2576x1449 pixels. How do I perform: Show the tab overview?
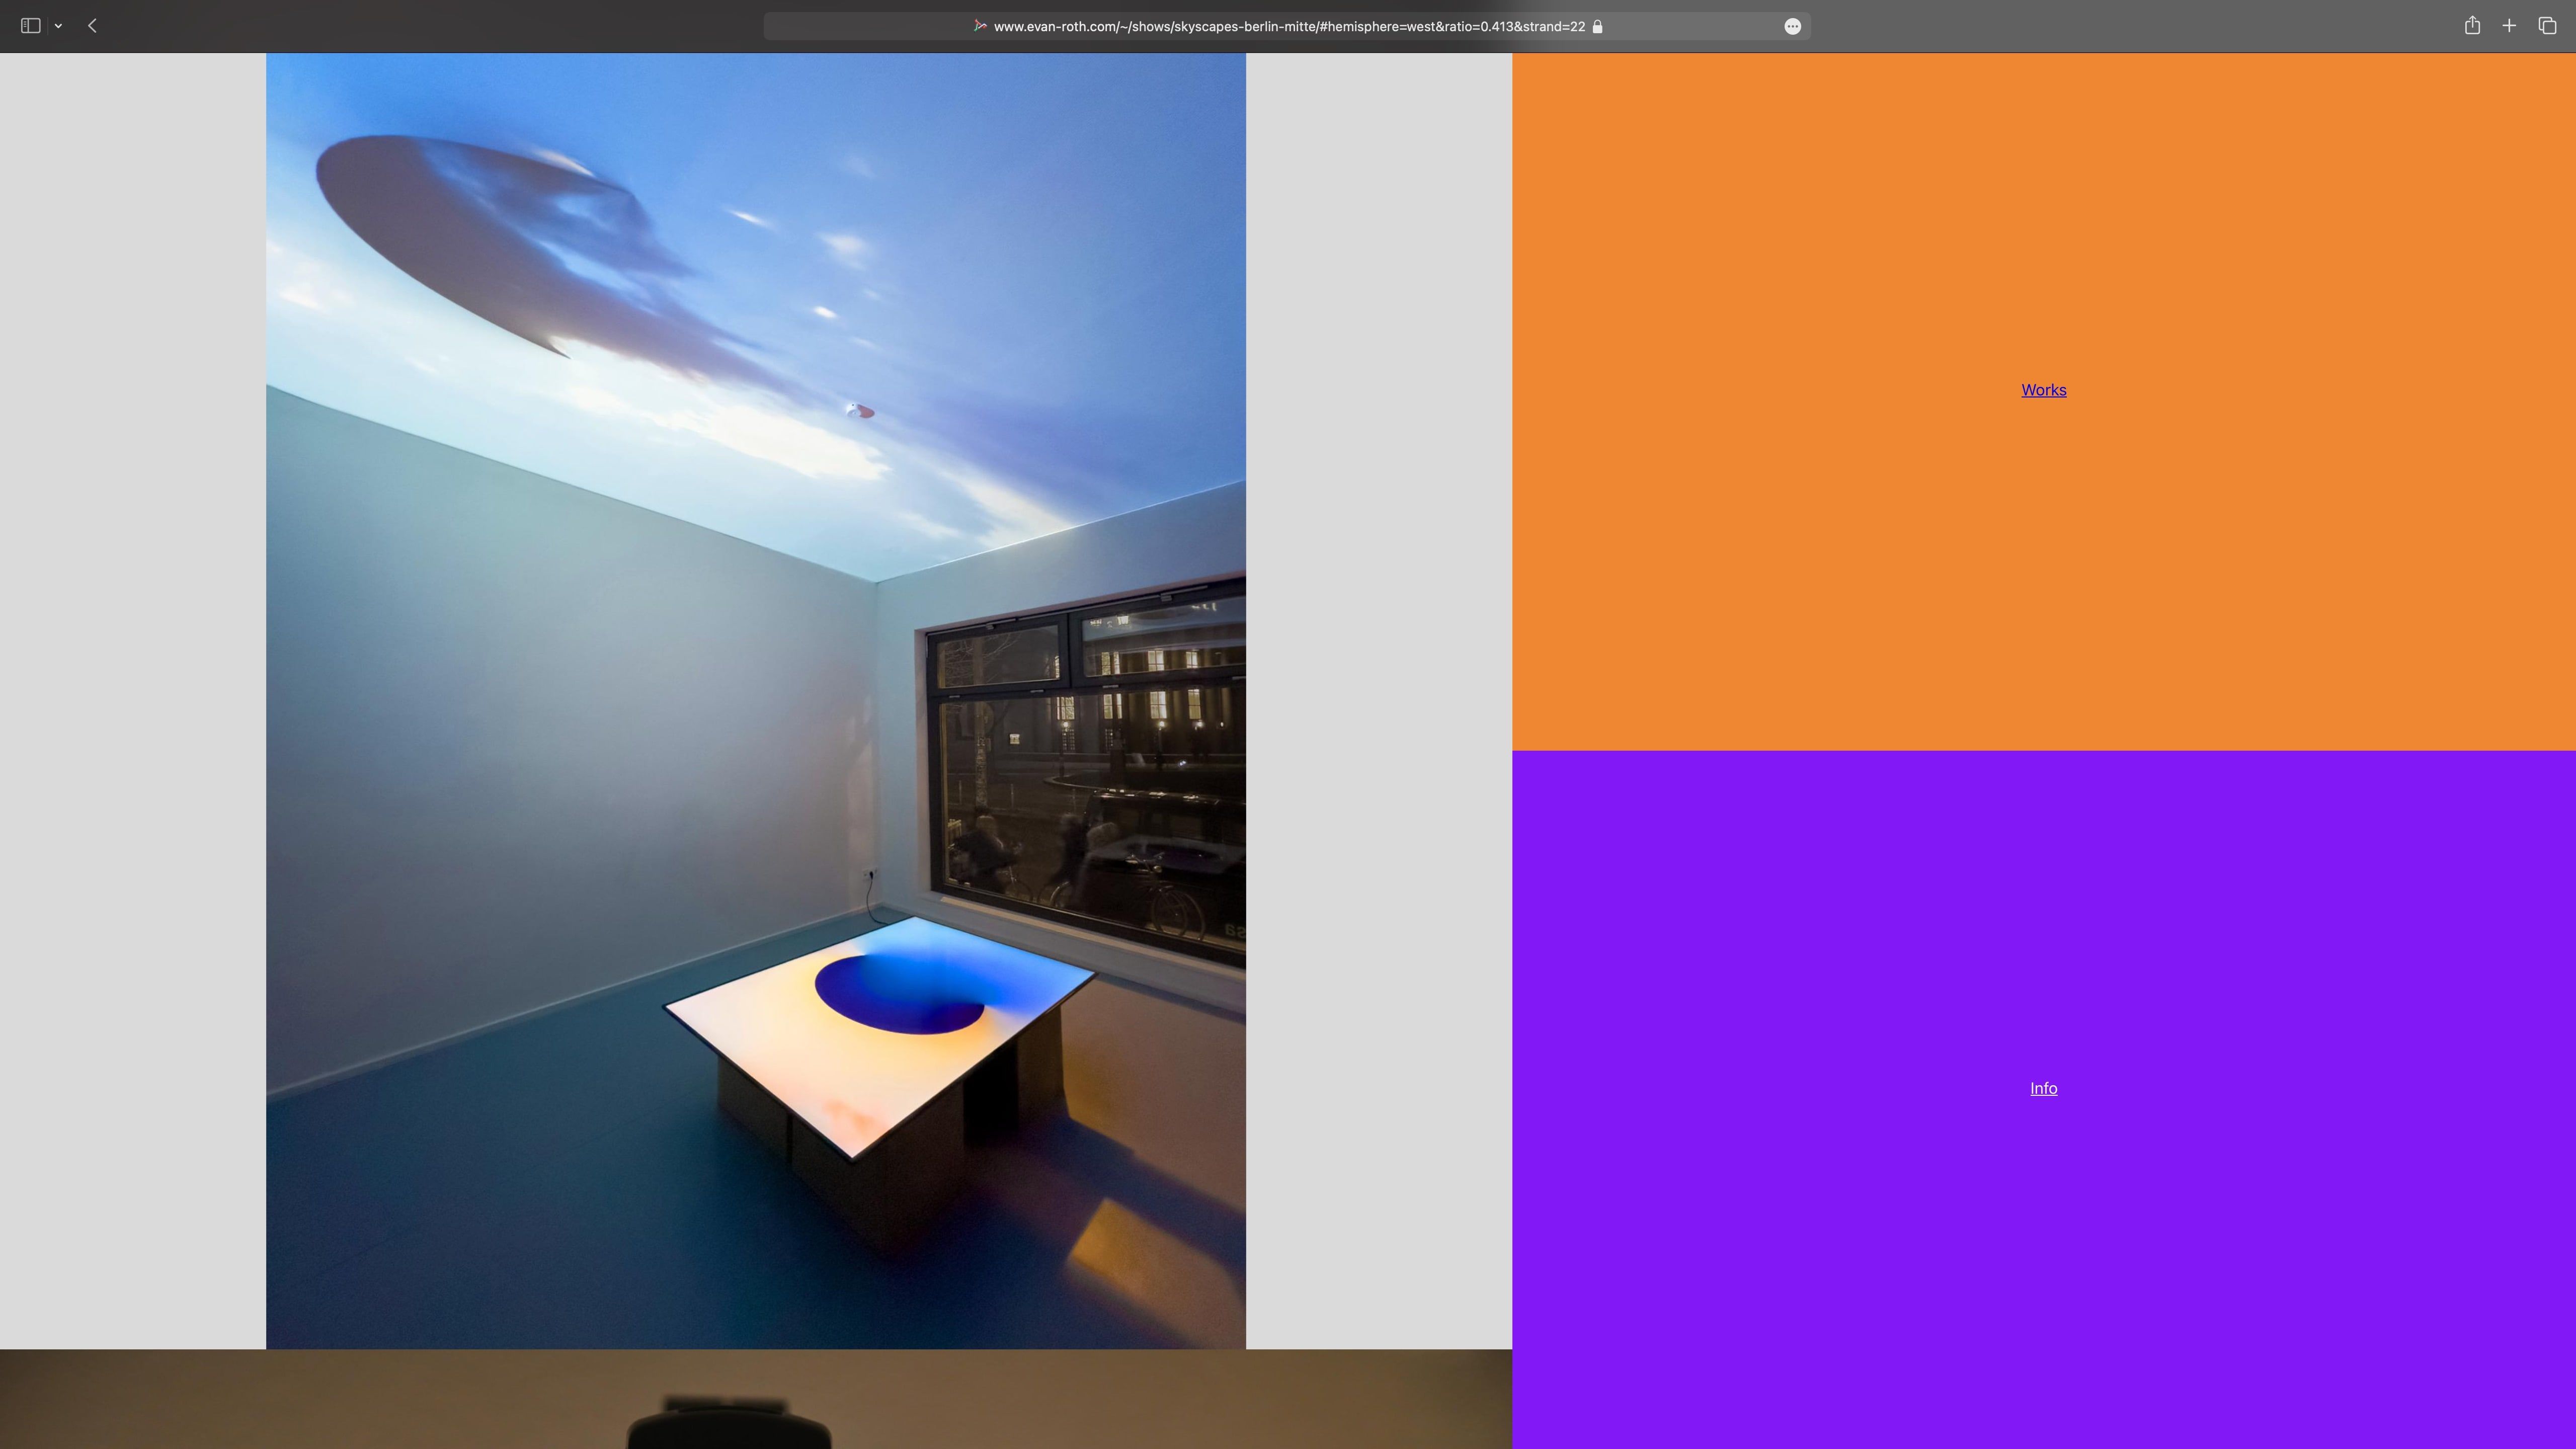click(x=2547, y=26)
